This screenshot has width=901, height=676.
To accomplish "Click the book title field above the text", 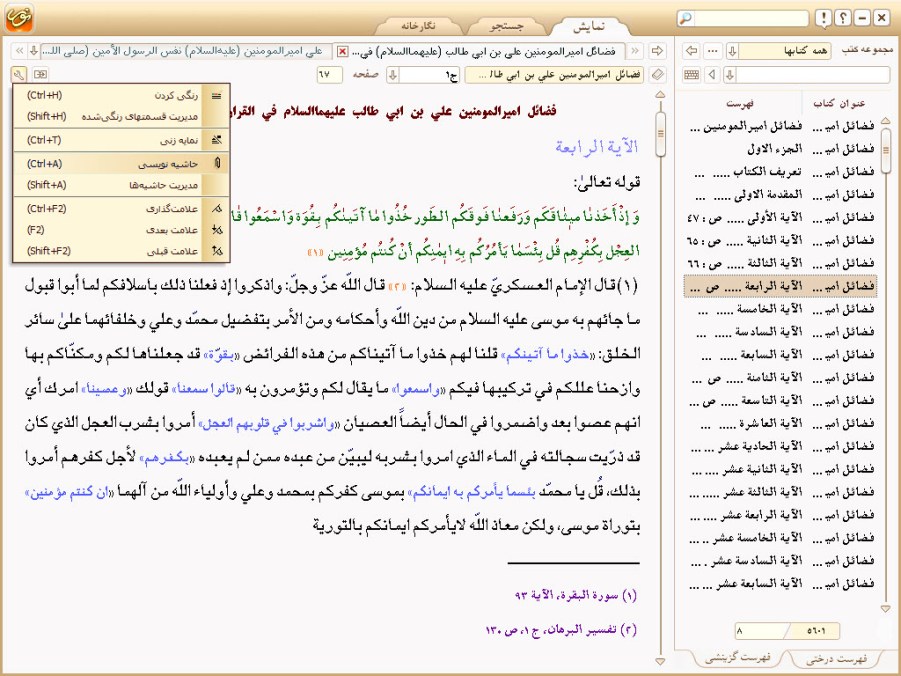I will 555,75.
